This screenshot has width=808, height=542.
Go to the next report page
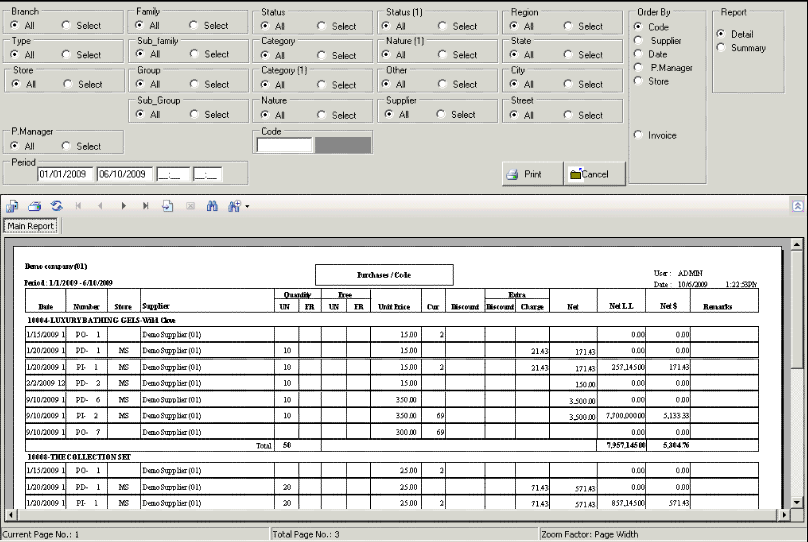(123, 205)
